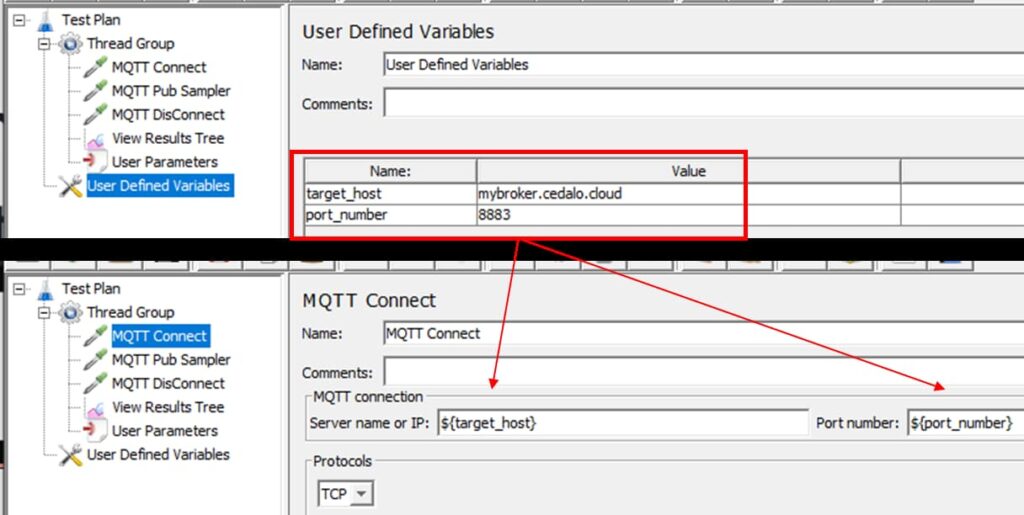Click the Thread Group gear icon in lower tree

[x=70, y=313]
